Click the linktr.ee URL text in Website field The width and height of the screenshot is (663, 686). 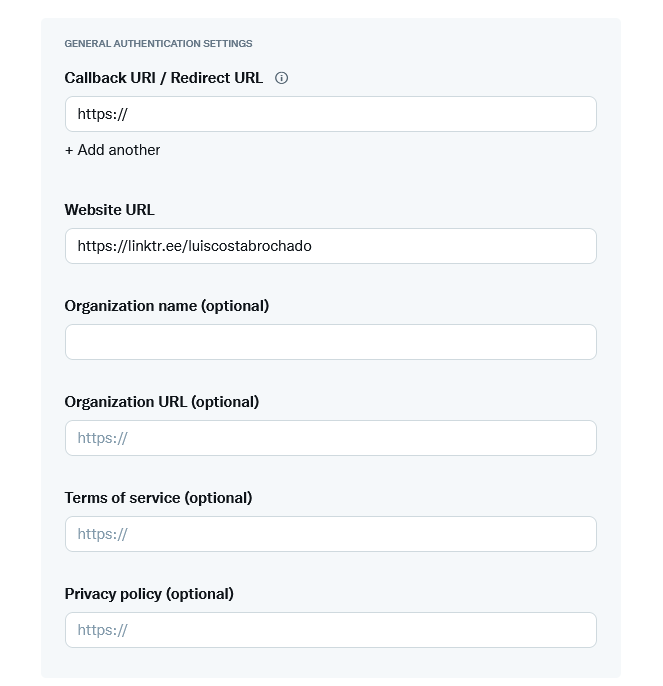[194, 246]
